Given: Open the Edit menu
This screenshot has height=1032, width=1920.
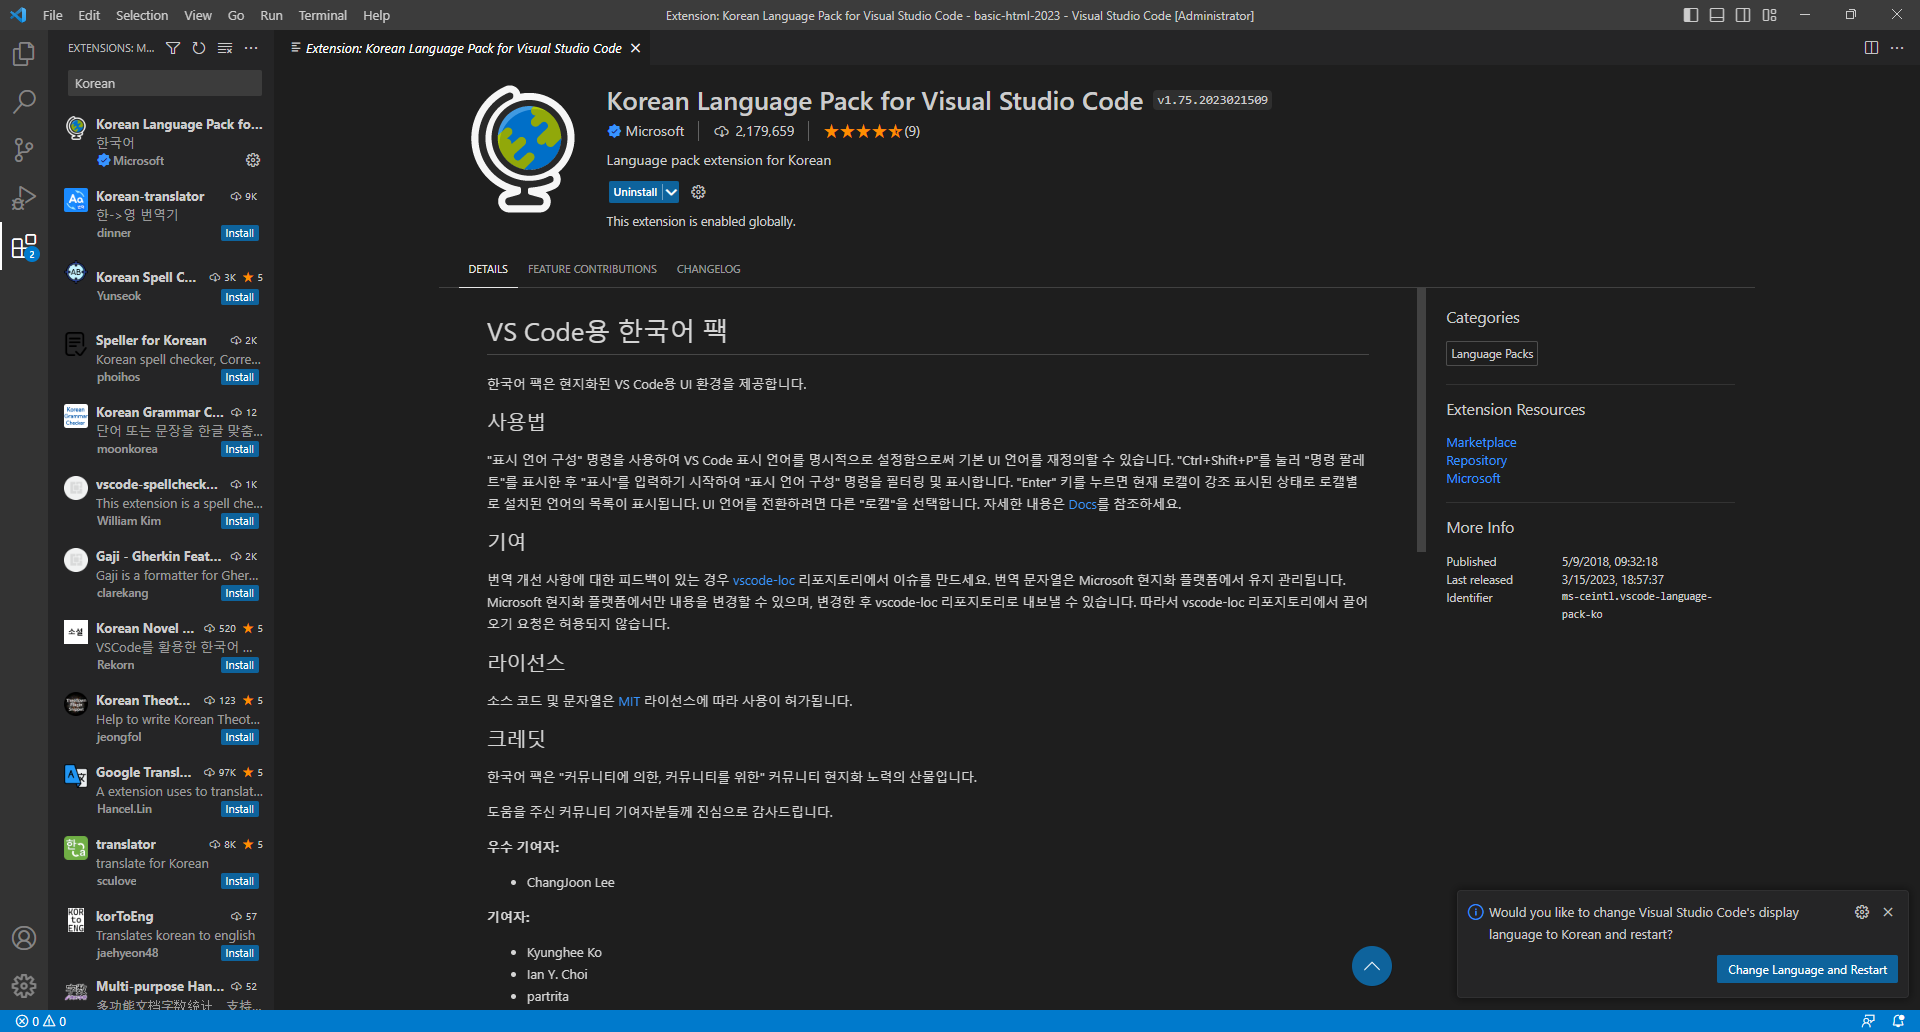Looking at the screenshot, I should (x=89, y=15).
